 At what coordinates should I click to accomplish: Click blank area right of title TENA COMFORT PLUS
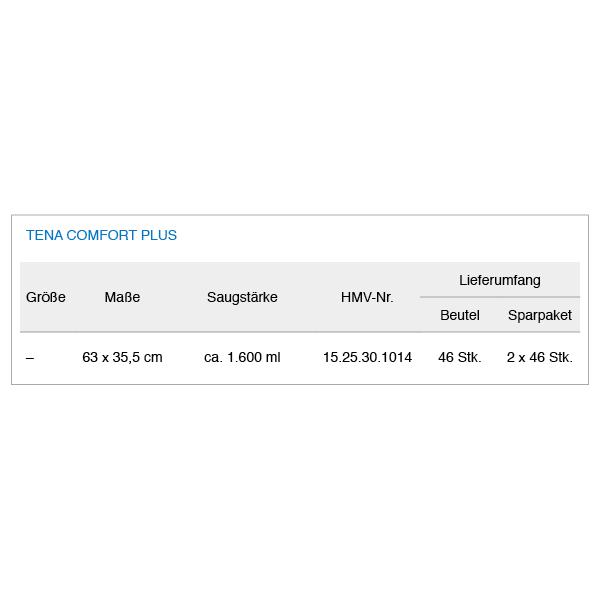(x=379, y=235)
